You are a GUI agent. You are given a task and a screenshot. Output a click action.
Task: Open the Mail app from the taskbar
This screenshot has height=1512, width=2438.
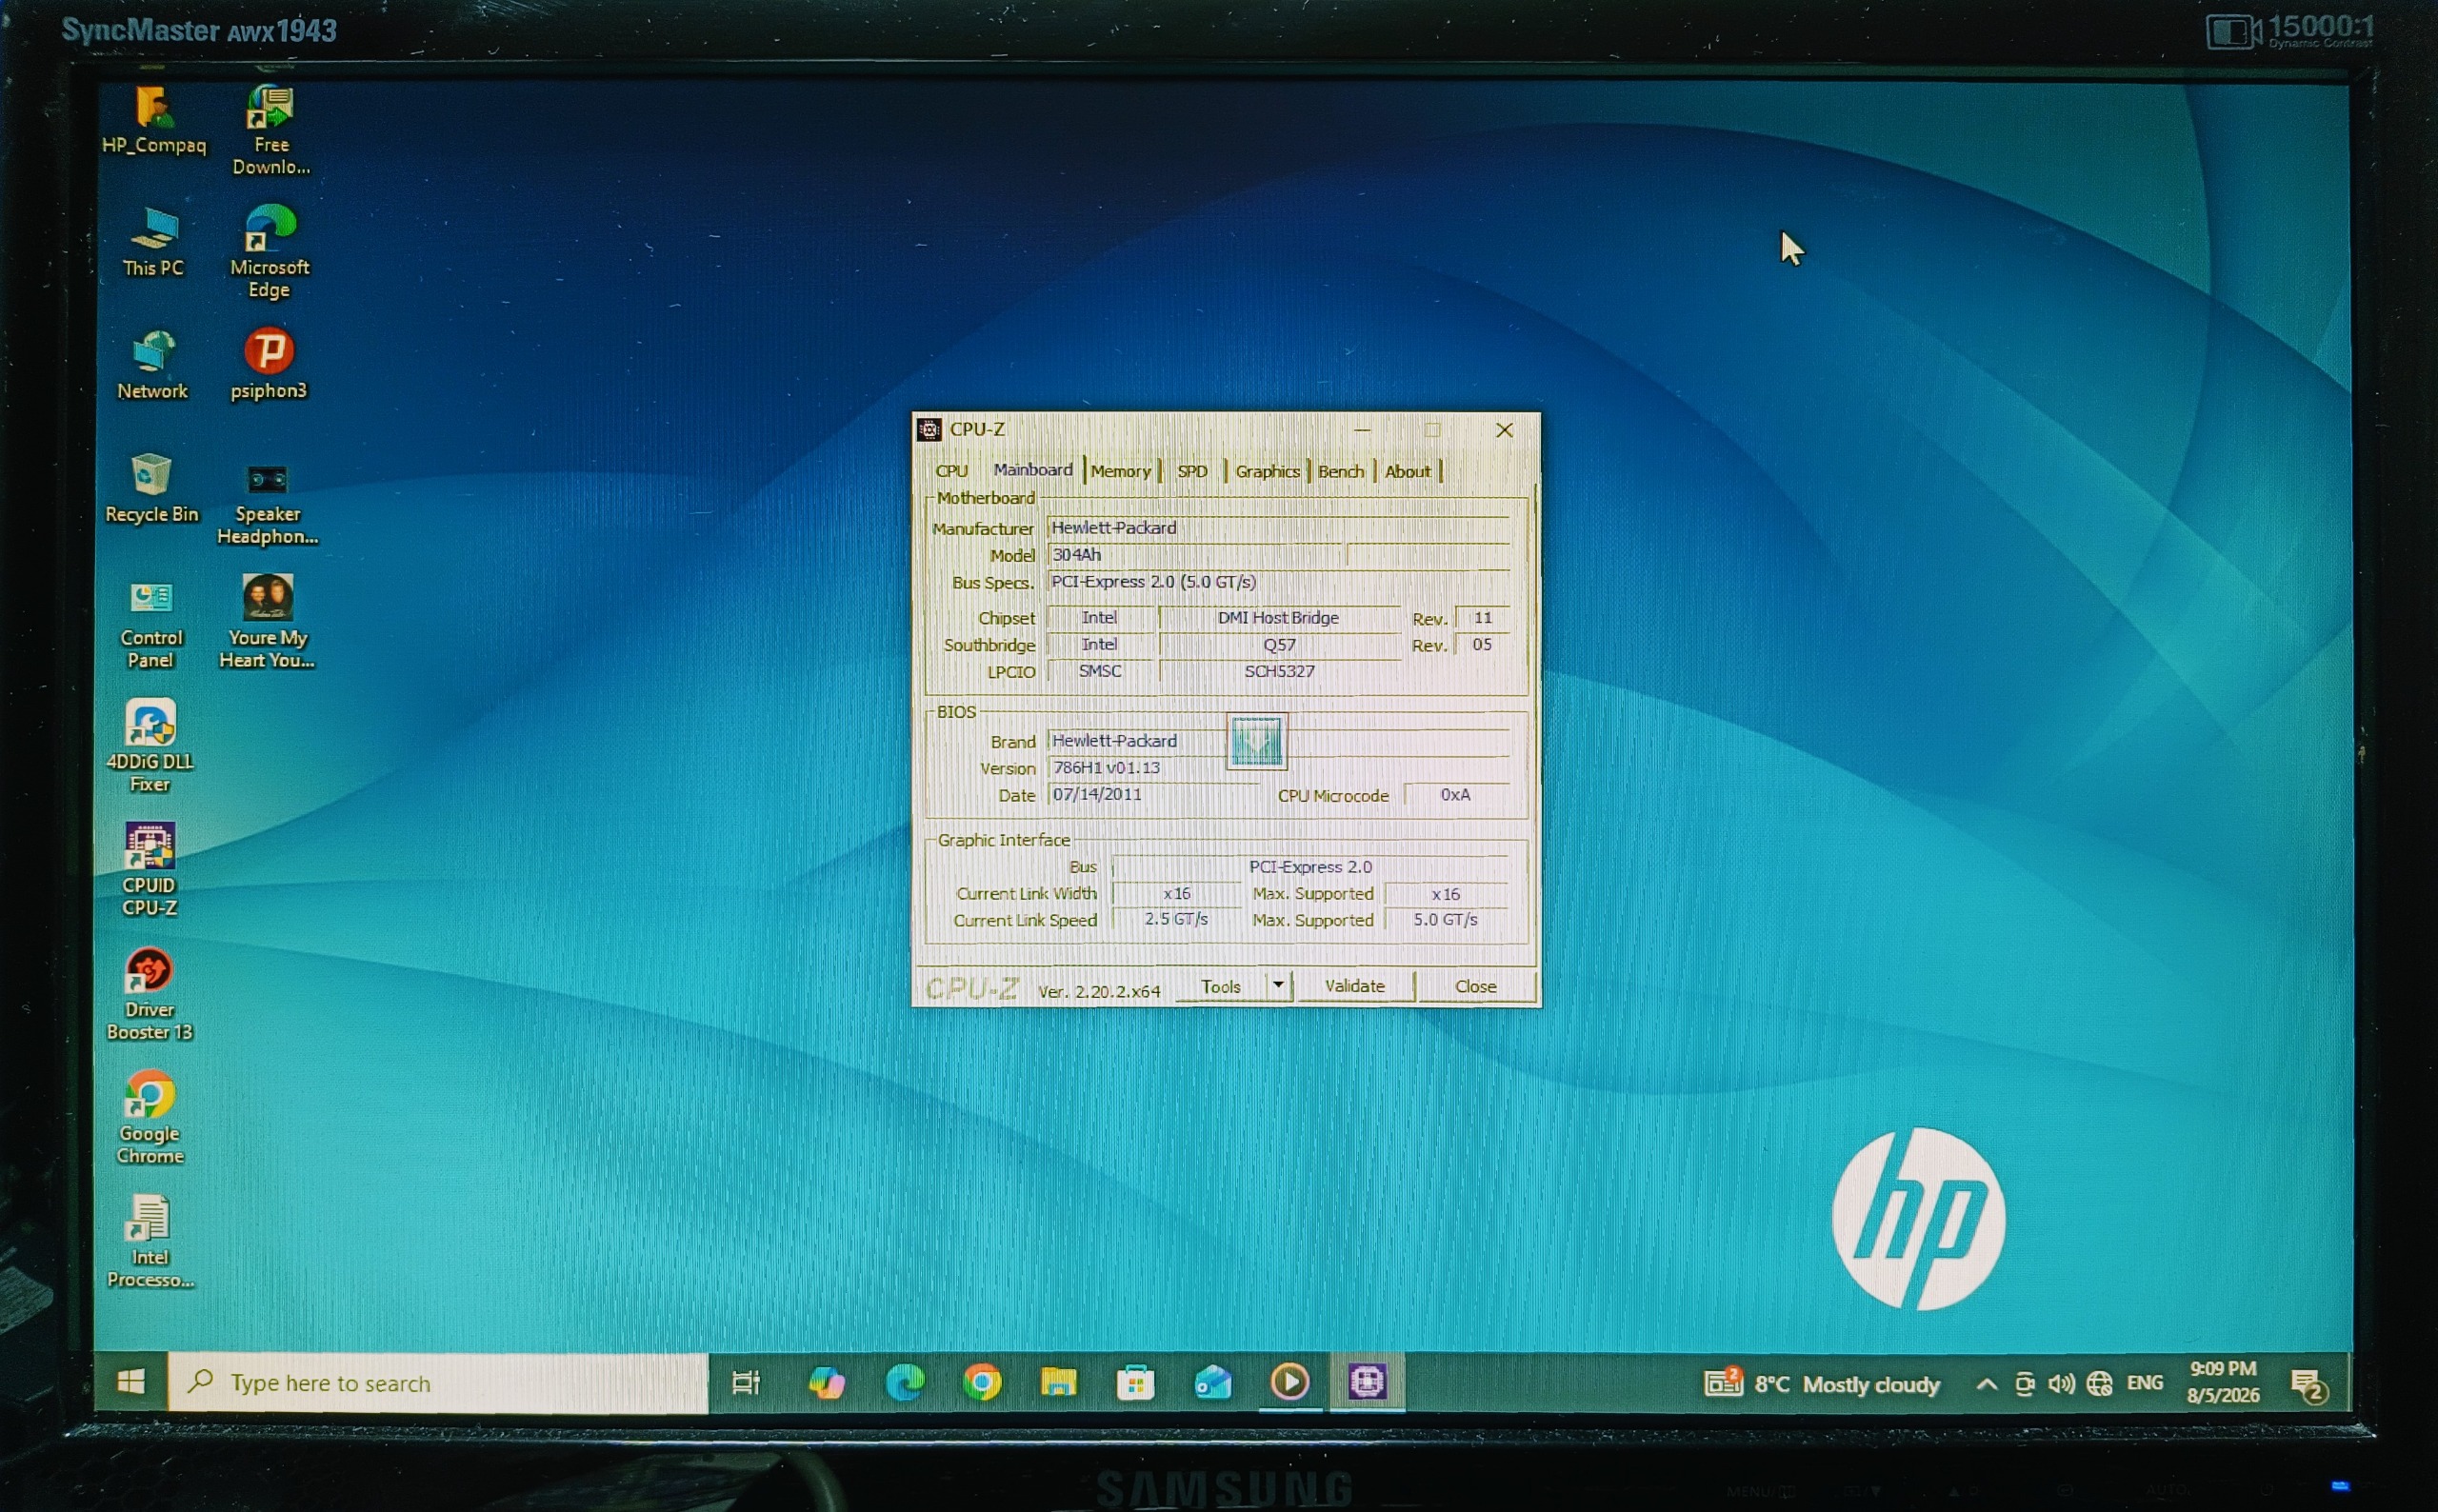[1212, 1382]
